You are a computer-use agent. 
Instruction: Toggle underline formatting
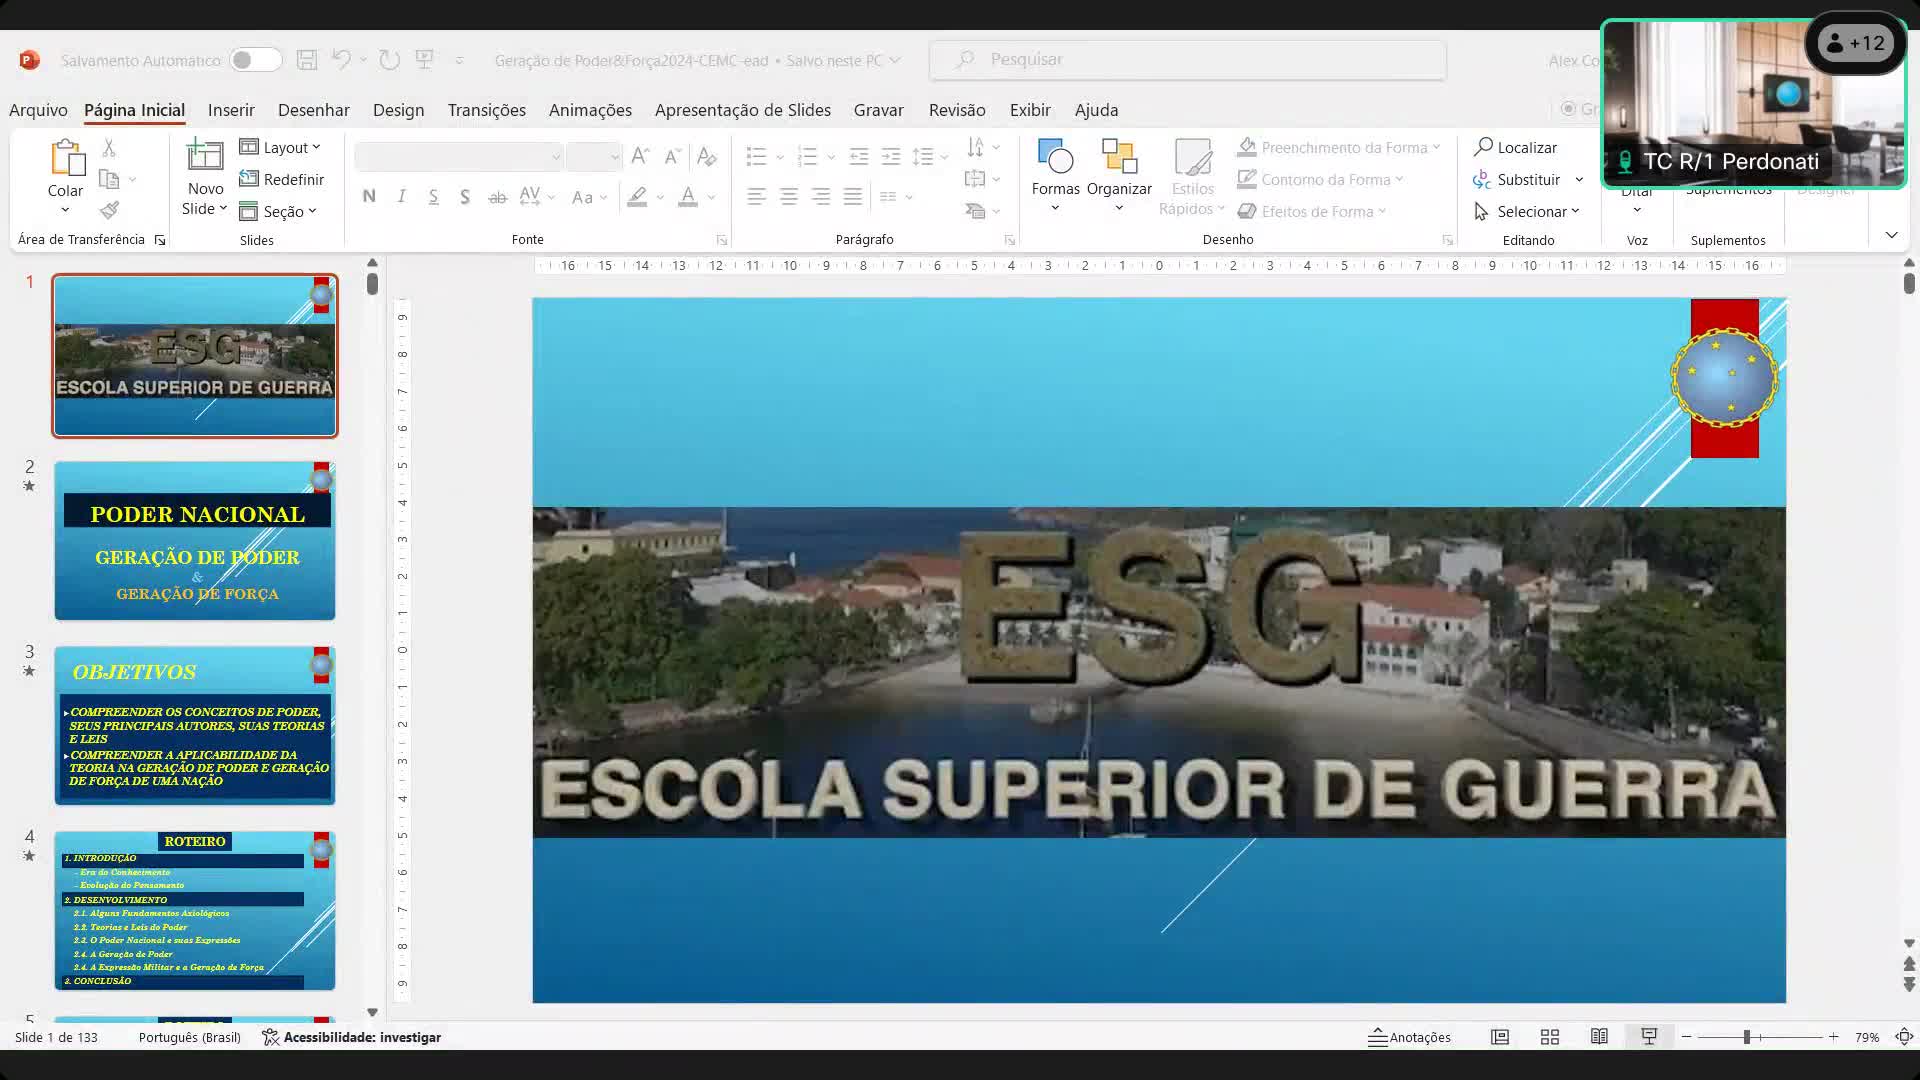(x=433, y=197)
